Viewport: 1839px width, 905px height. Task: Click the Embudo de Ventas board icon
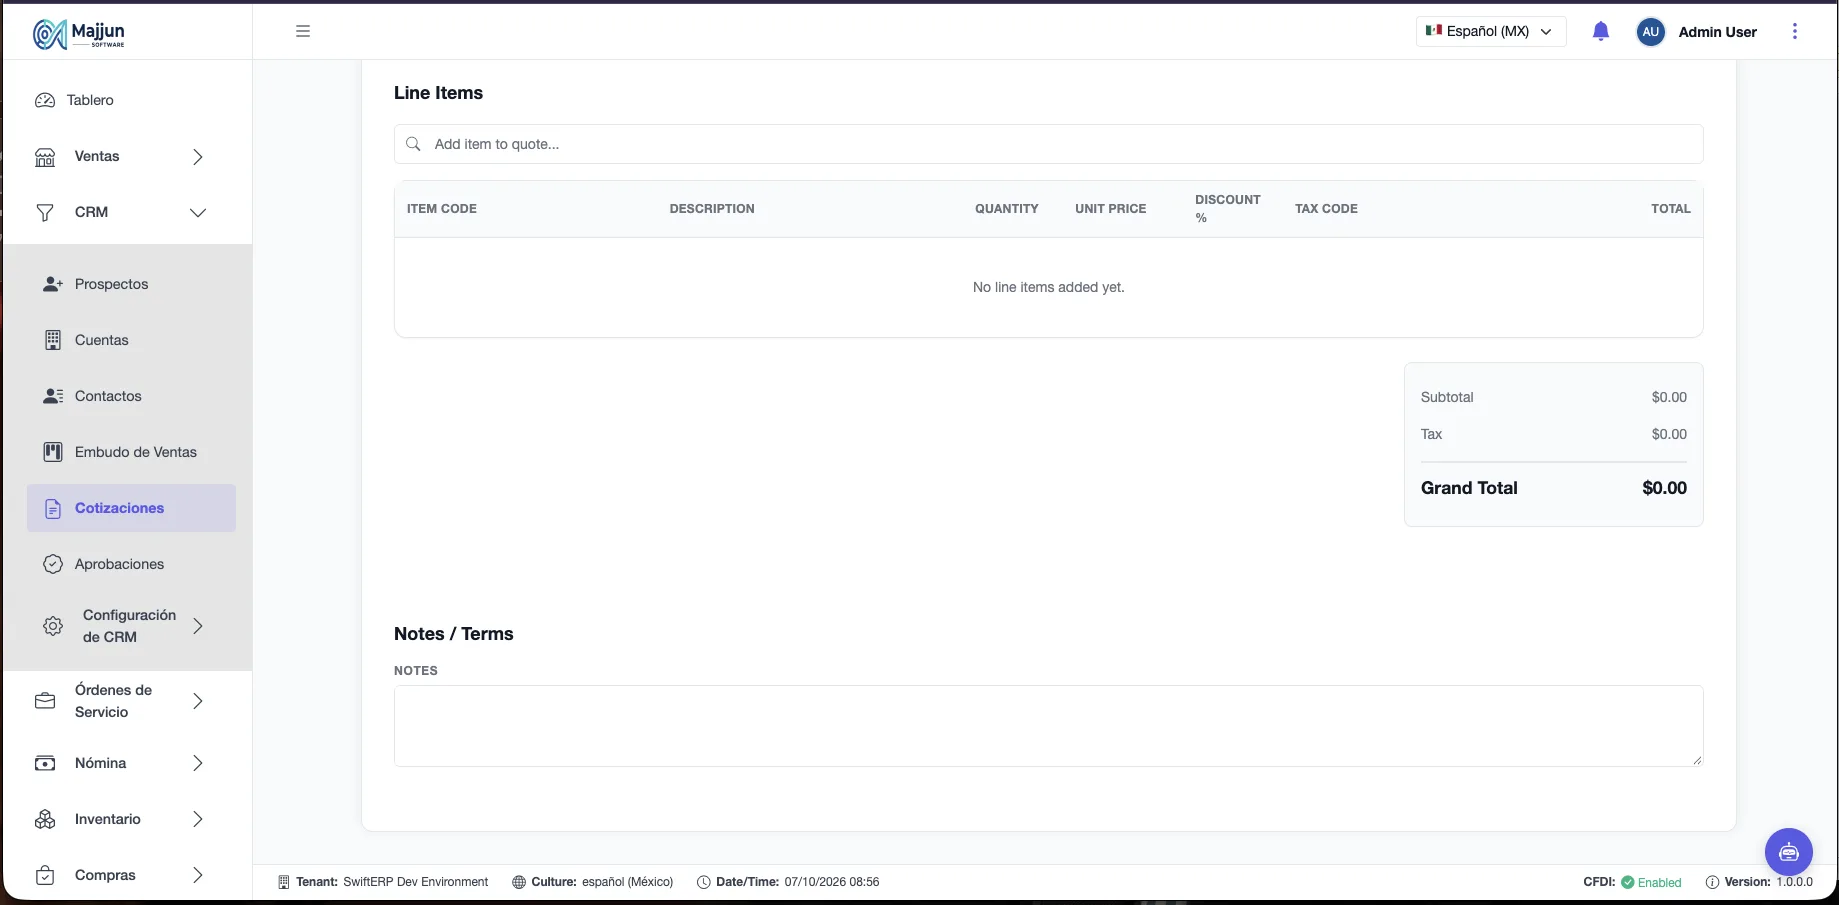[x=53, y=452]
